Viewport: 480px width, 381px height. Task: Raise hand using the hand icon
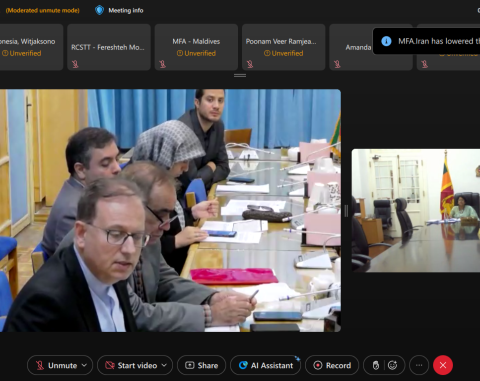click(x=376, y=365)
